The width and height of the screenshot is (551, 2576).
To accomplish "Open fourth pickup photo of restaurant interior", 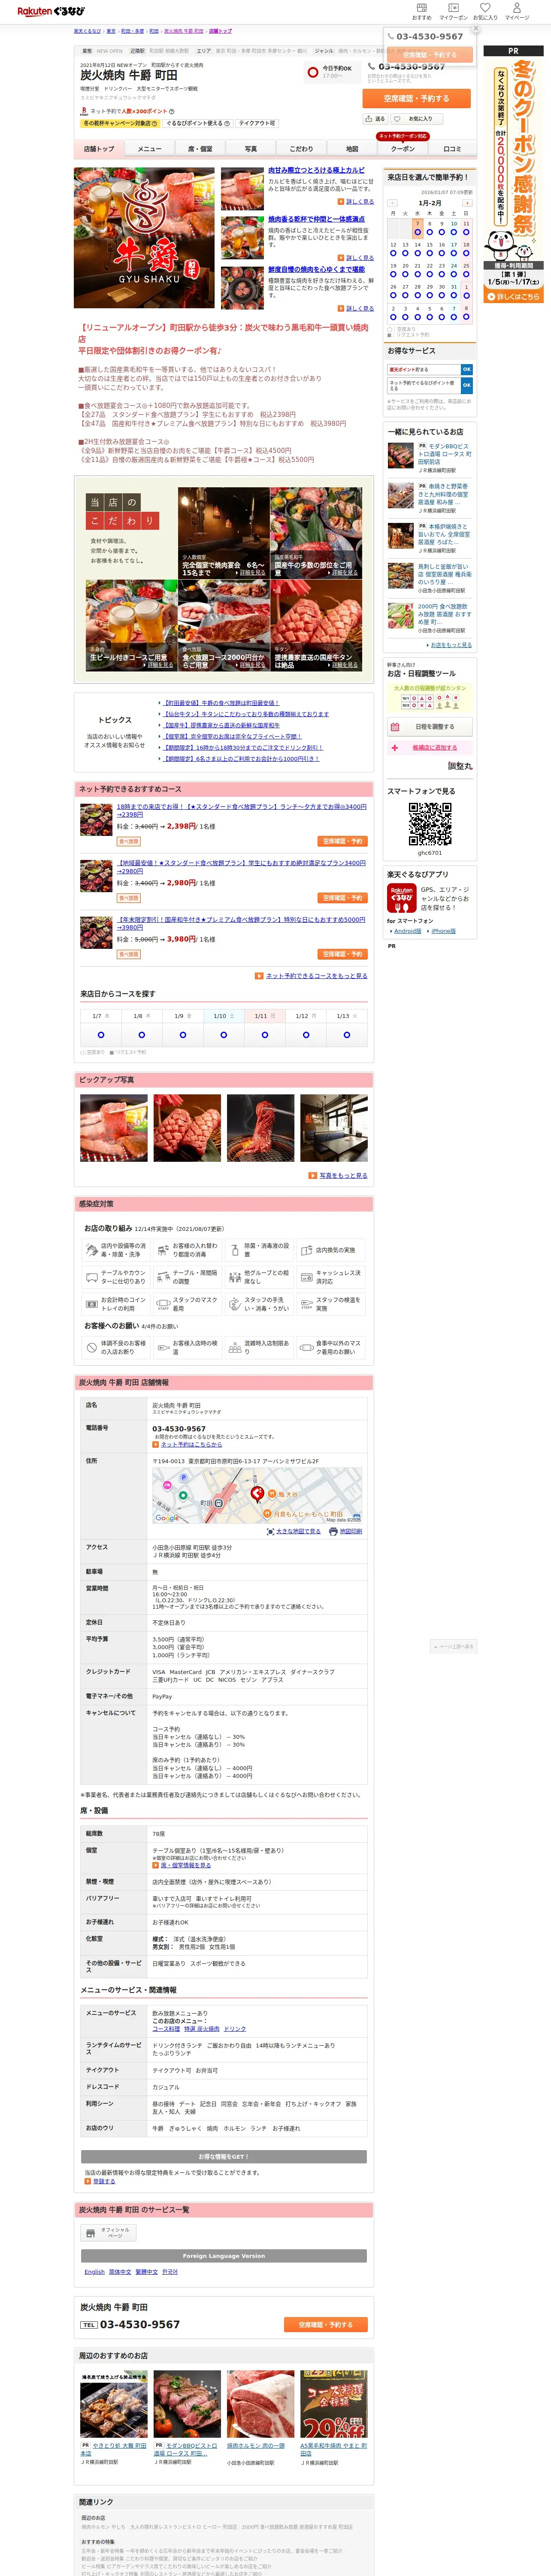I will pos(334,1127).
